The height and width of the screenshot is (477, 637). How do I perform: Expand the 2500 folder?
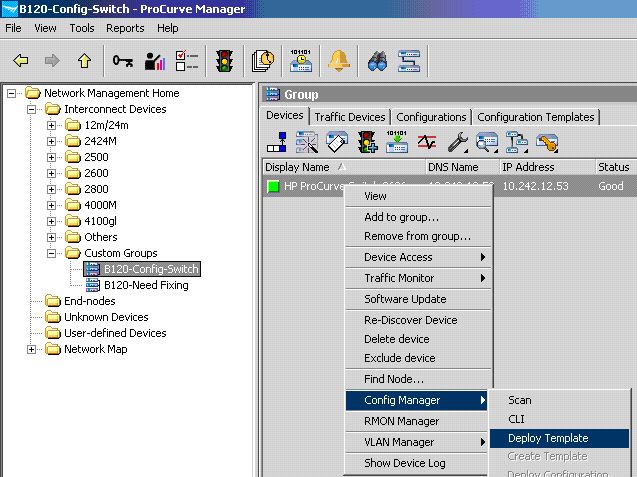pyautogui.click(x=51, y=157)
